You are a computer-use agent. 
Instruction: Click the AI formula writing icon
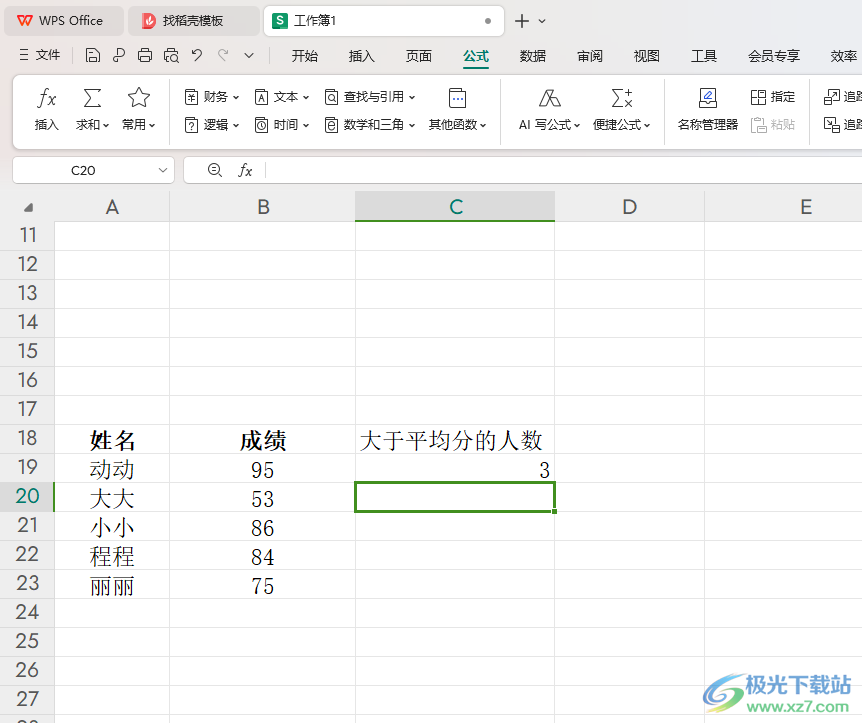coord(549,98)
